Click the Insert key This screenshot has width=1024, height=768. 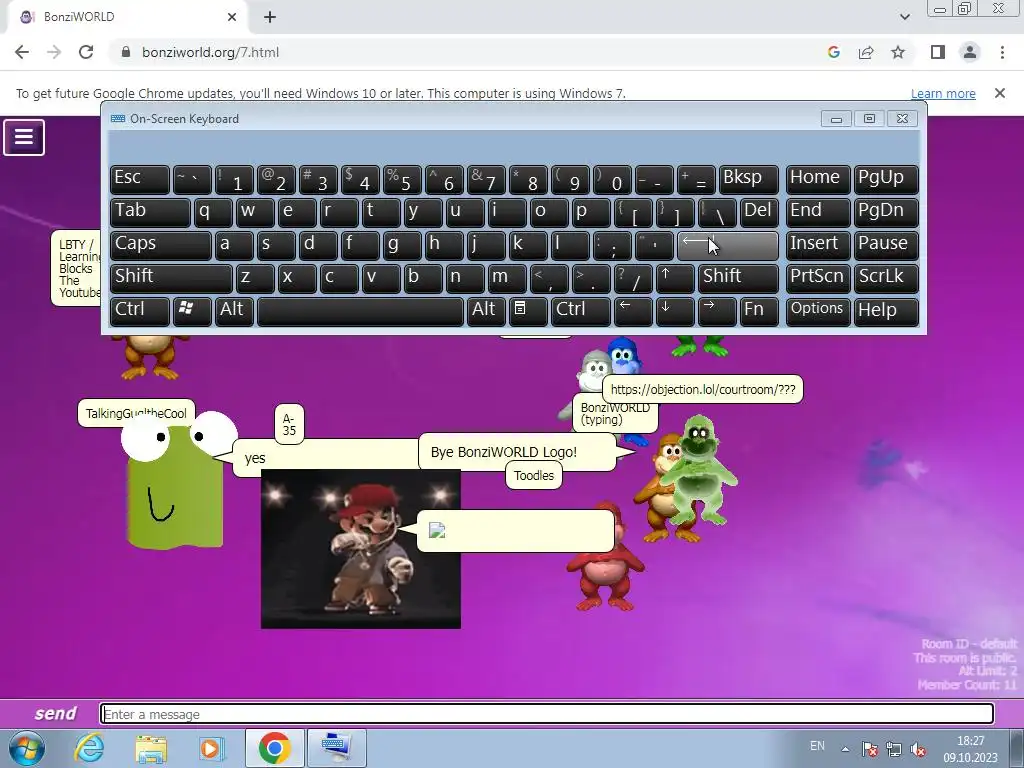pos(818,245)
